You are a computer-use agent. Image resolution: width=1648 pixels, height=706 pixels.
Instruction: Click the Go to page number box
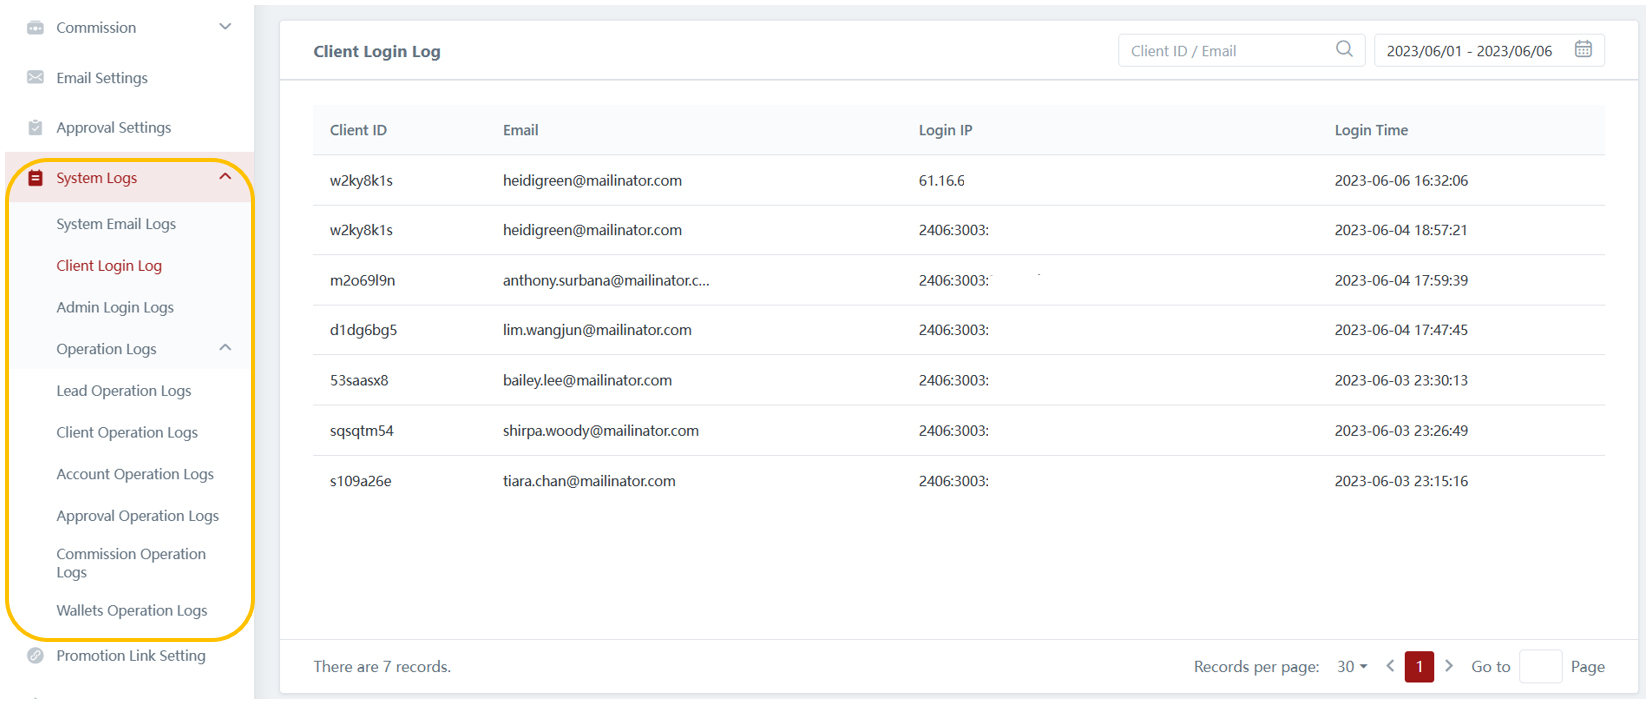[1540, 667]
